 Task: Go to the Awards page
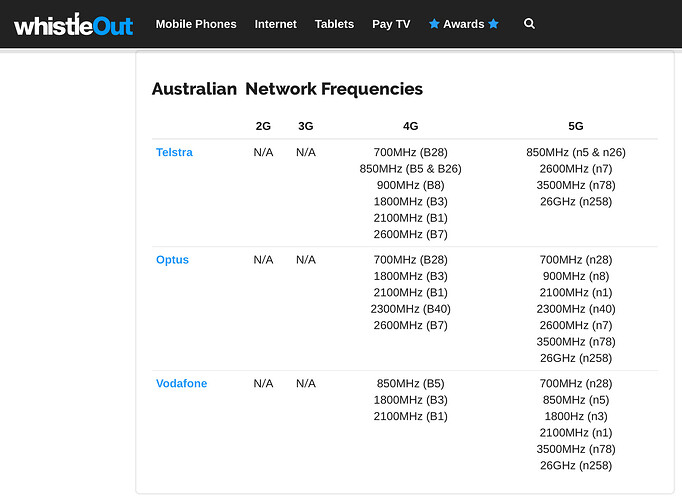(x=464, y=24)
